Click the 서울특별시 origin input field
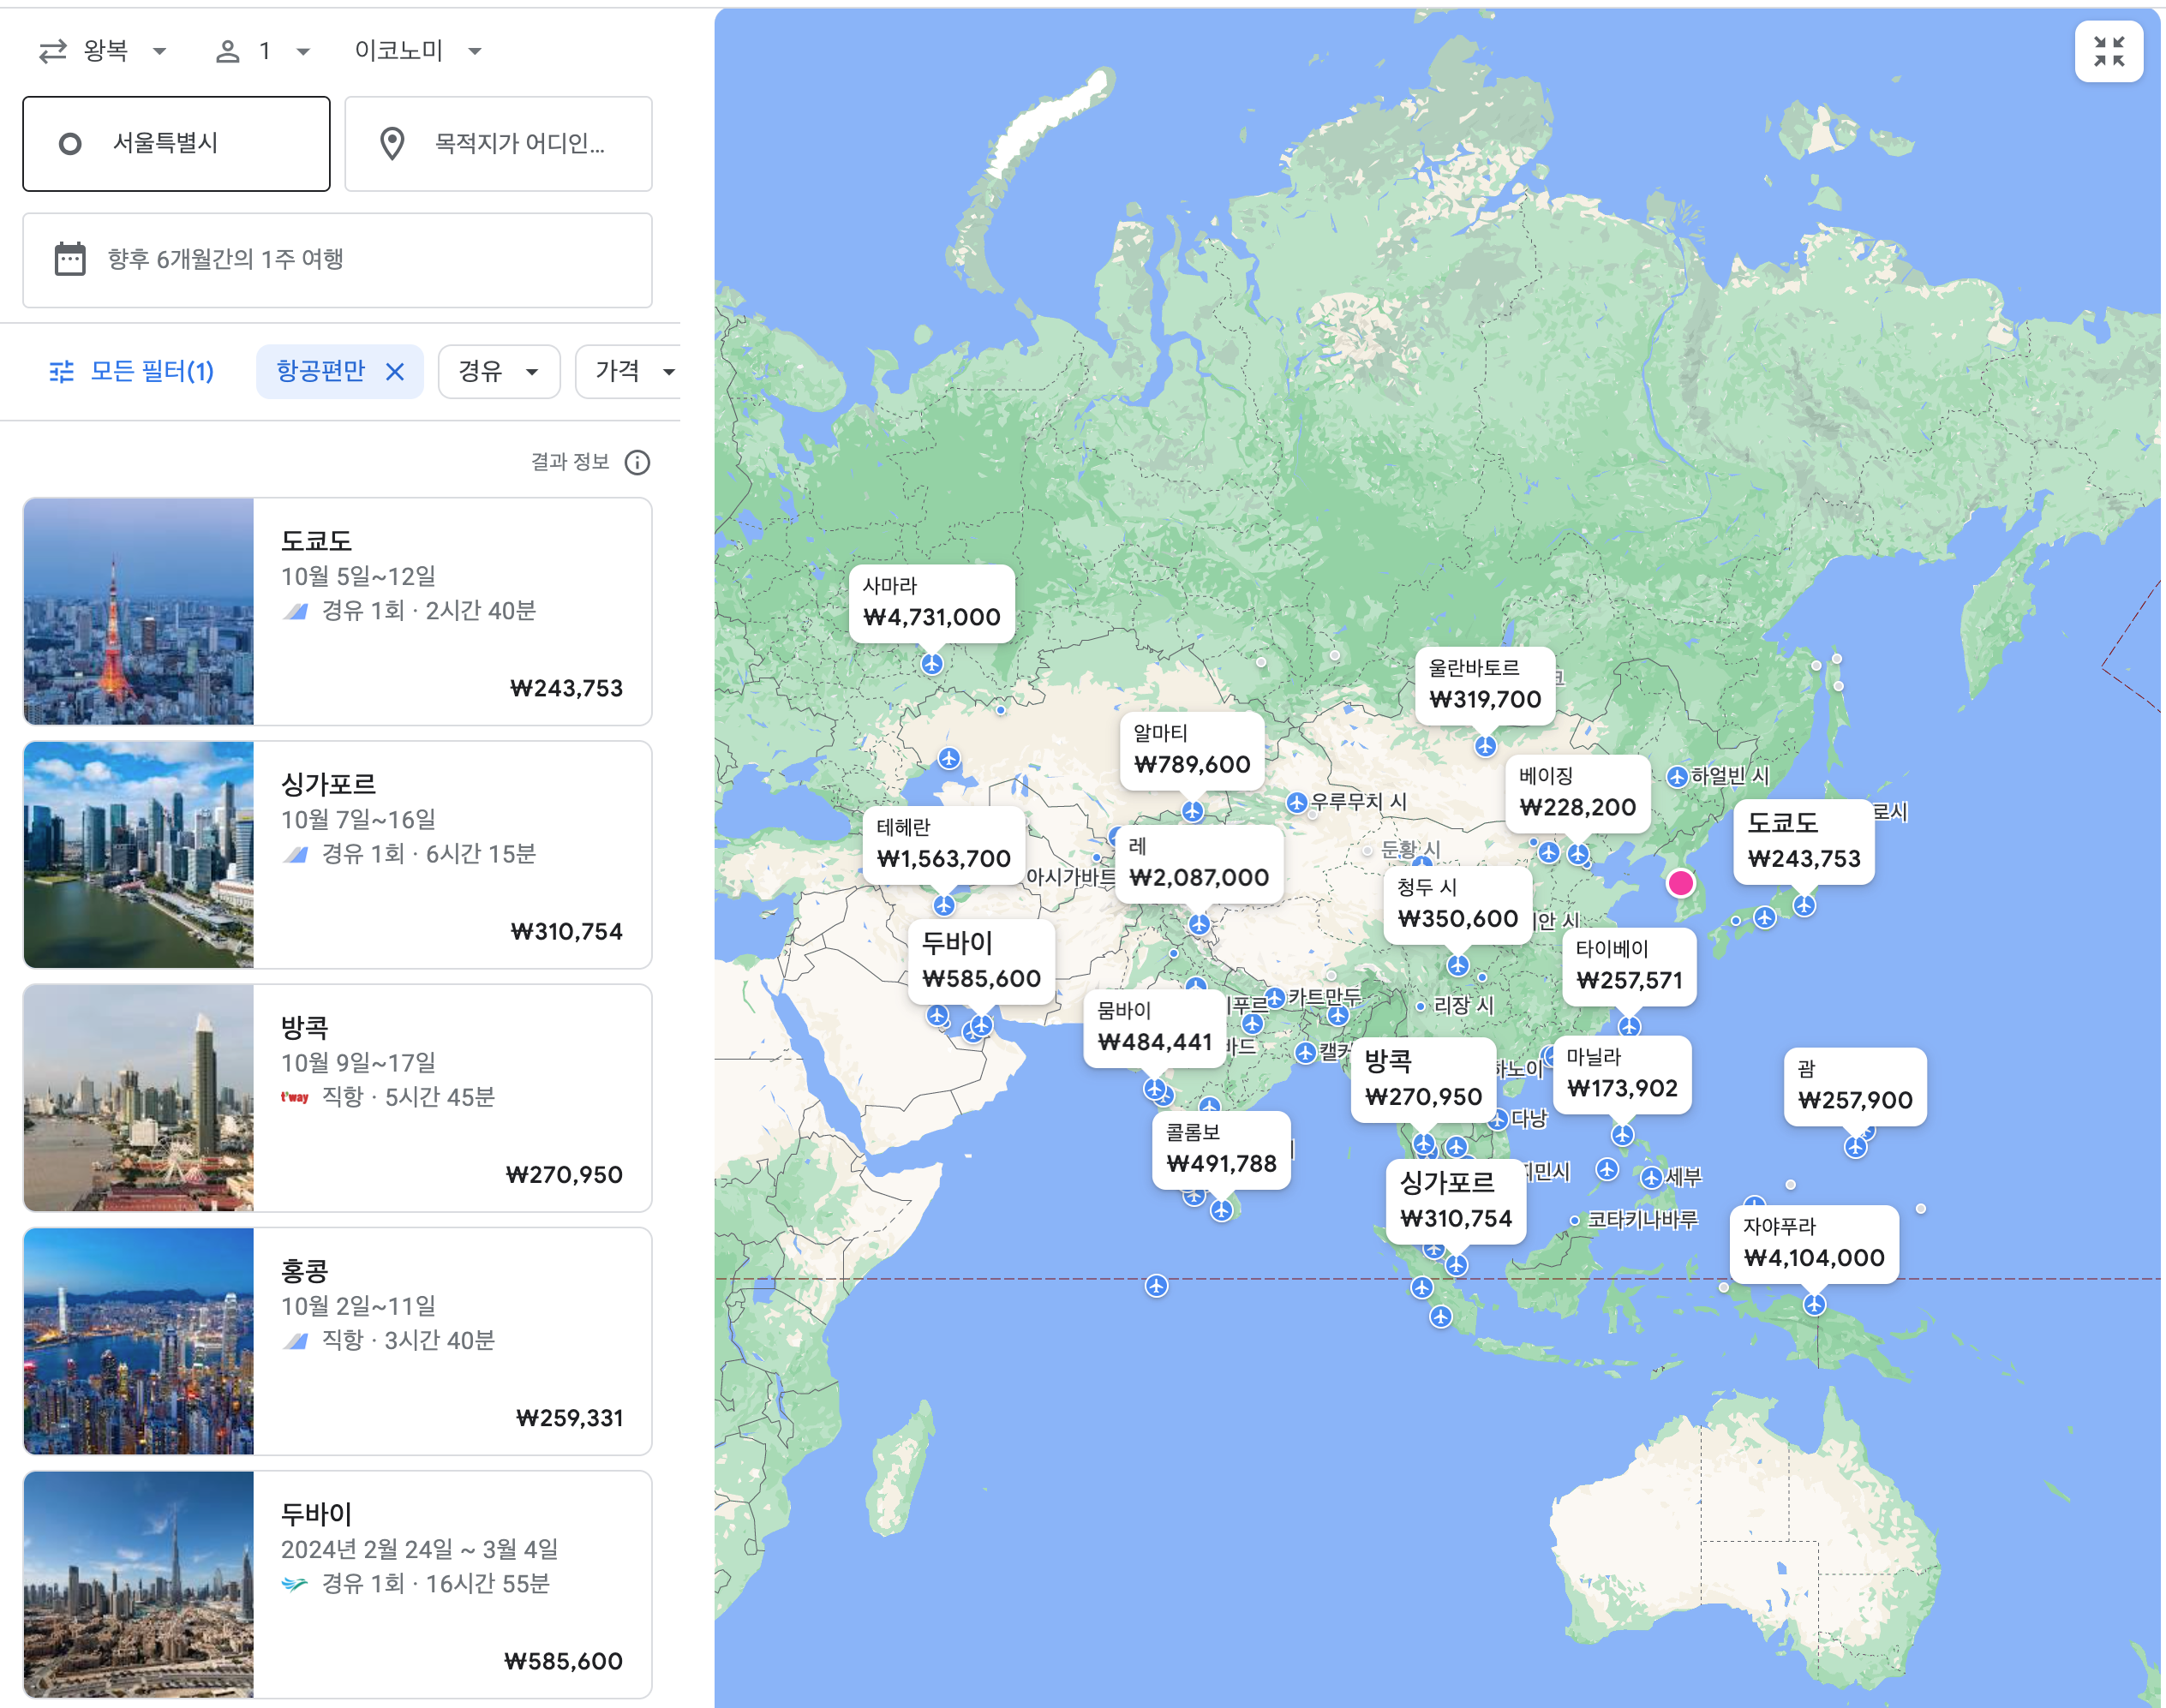The image size is (2166, 1708). (x=176, y=144)
